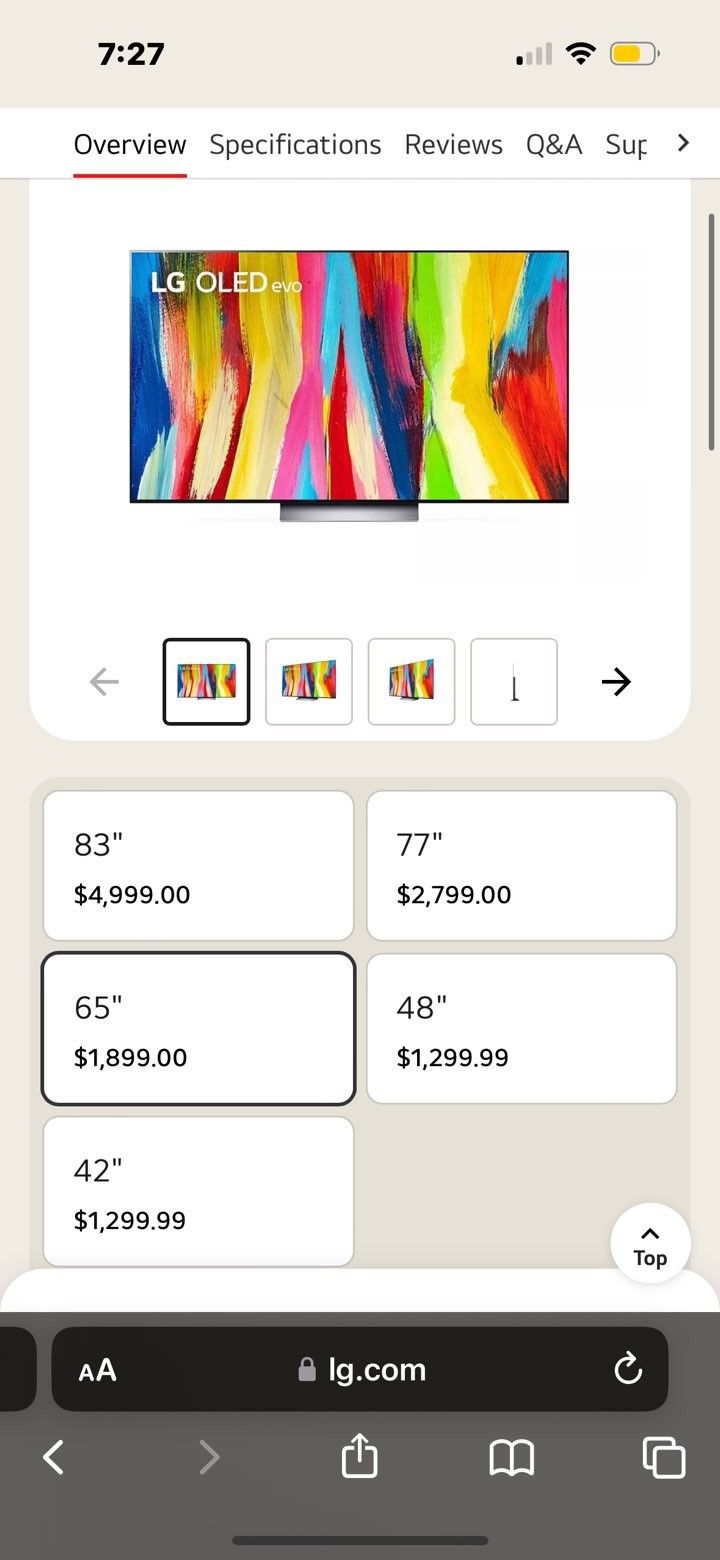This screenshot has height=1560, width=720.
Task: Switch to the Specifications tab
Action: [295, 144]
